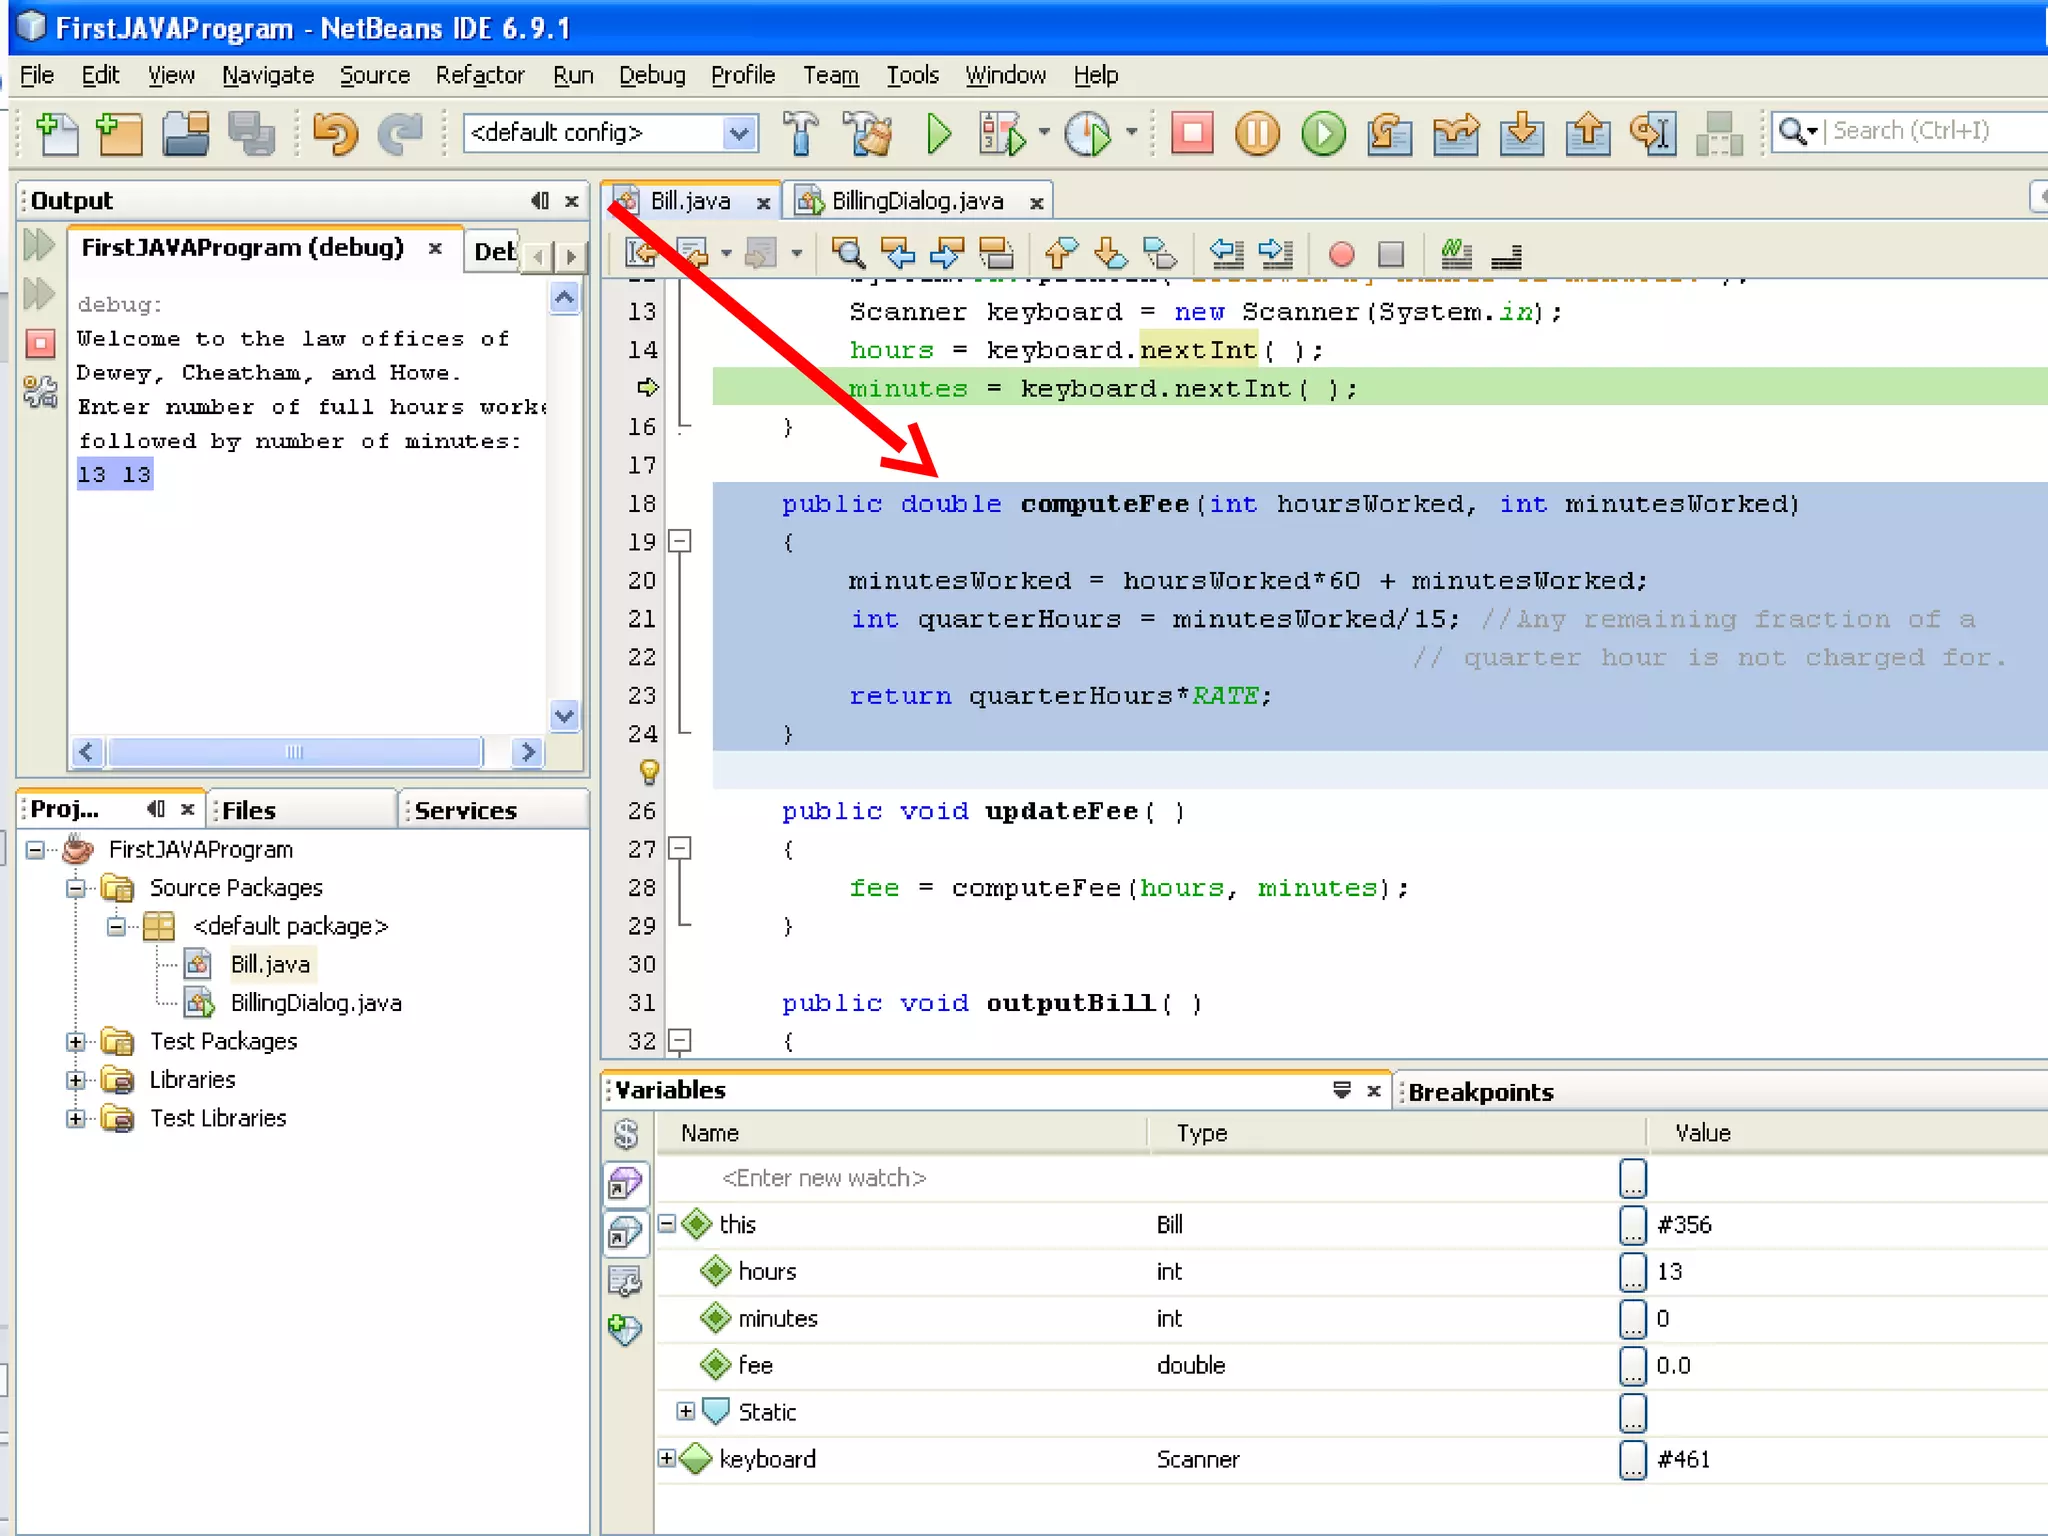2048x1536 pixels.
Task: Click the Undo icon in toolbar
Action: click(x=335, y=133)
